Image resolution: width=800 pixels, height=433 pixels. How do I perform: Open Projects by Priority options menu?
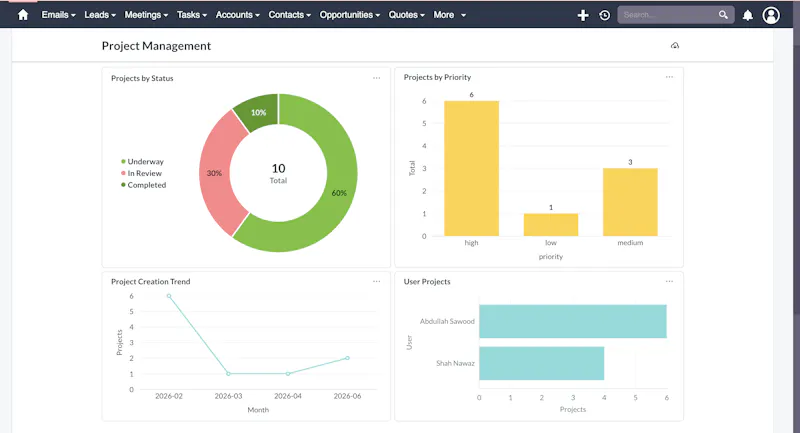click(669, 77)
